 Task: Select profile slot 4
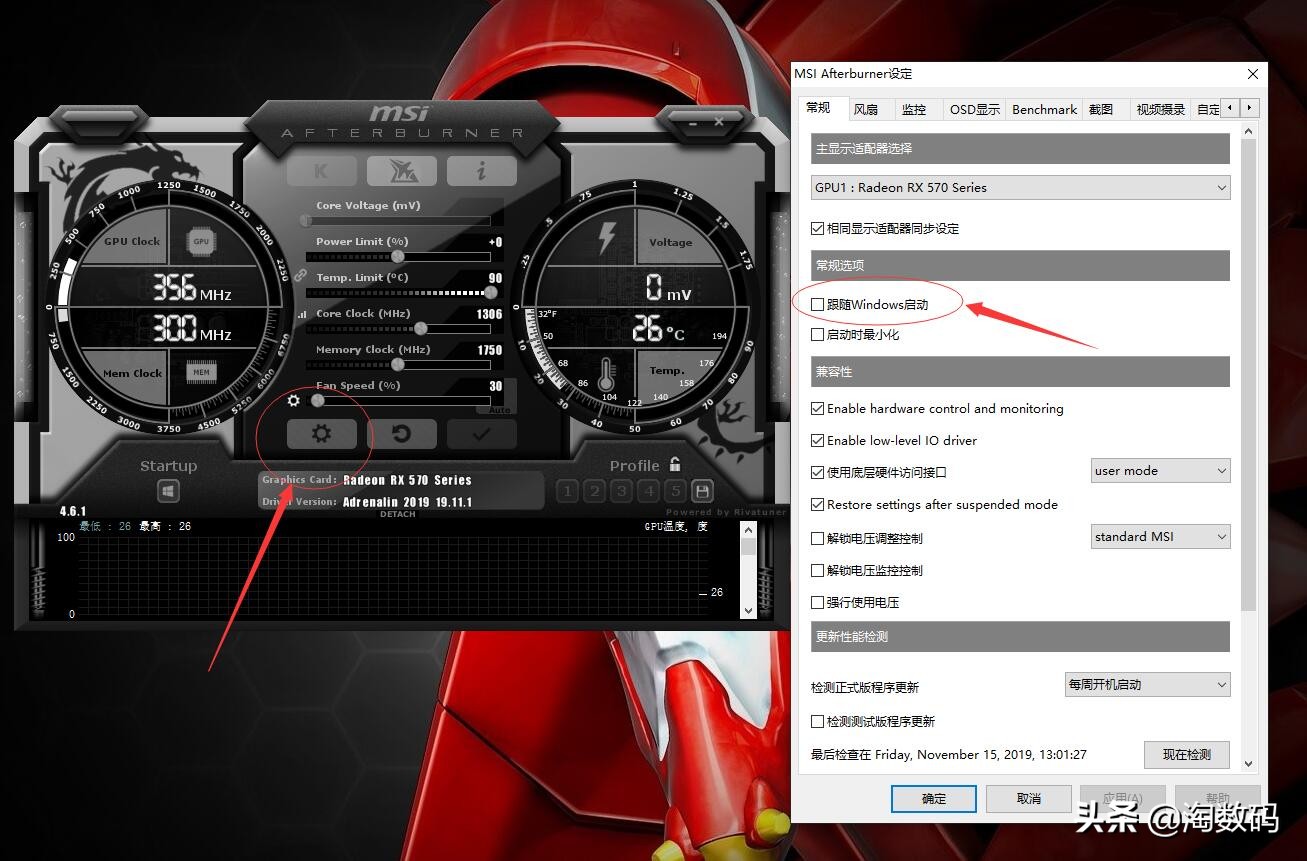coord(649,491)
